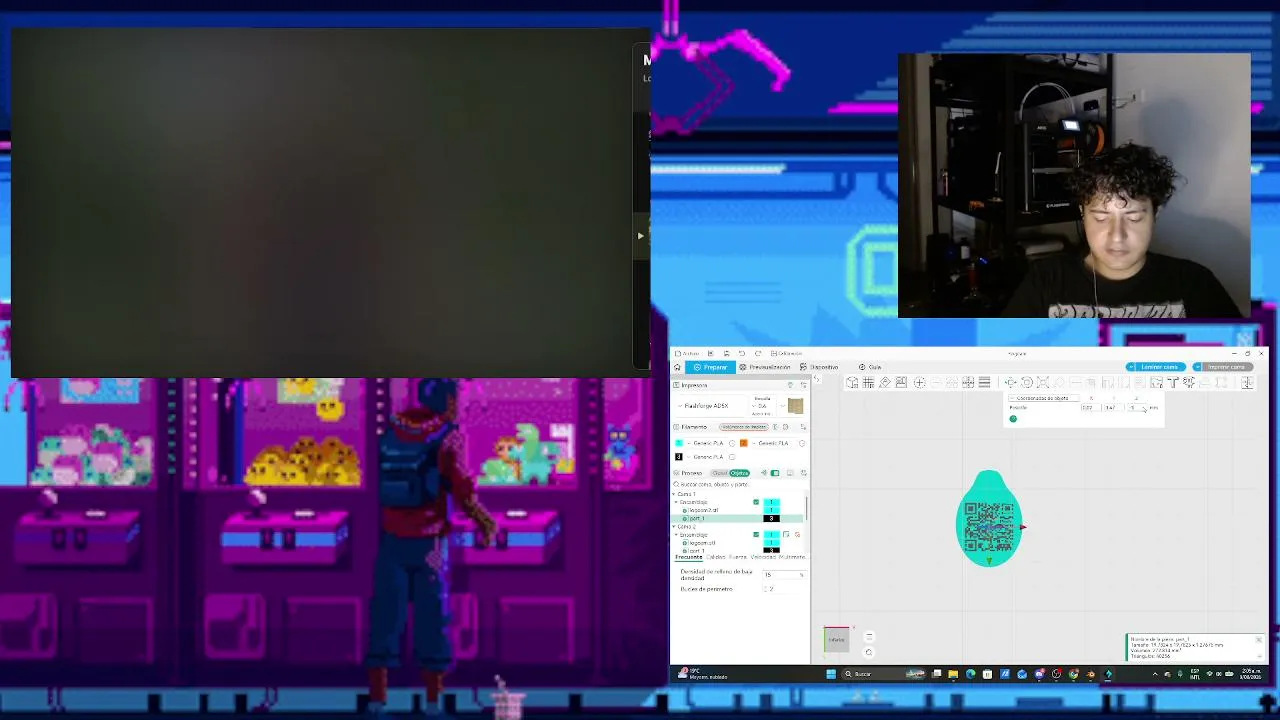1280x720 pixels.
Task: Close the part info box
Action: click(x=1258, y=640)
